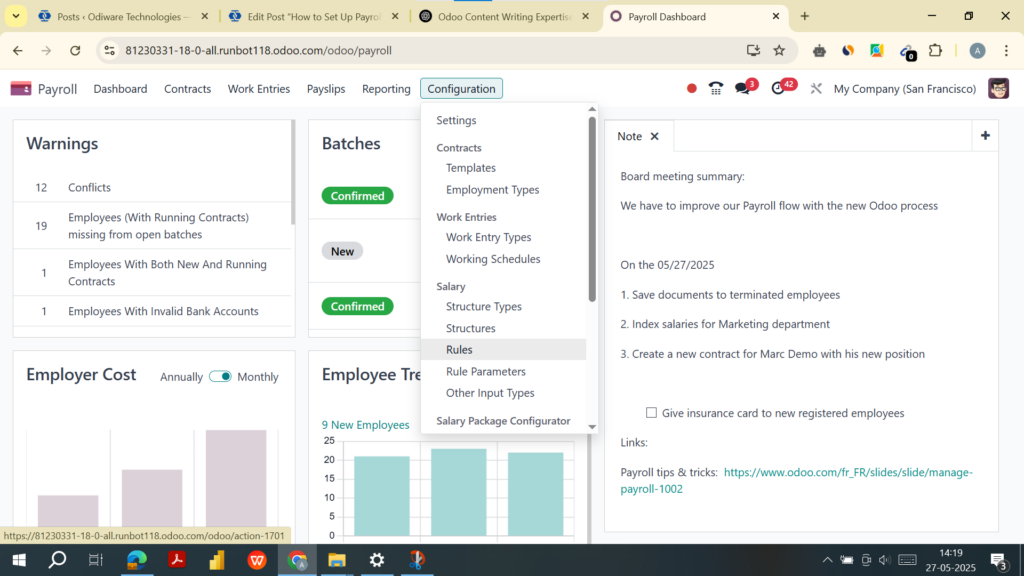Switch to the Reporting menu

[386, 88]
